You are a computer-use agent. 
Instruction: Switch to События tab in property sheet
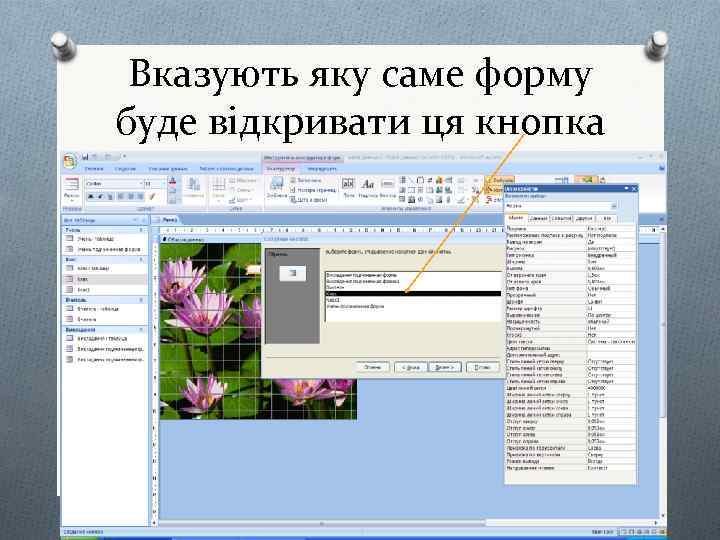click(561, 219)
